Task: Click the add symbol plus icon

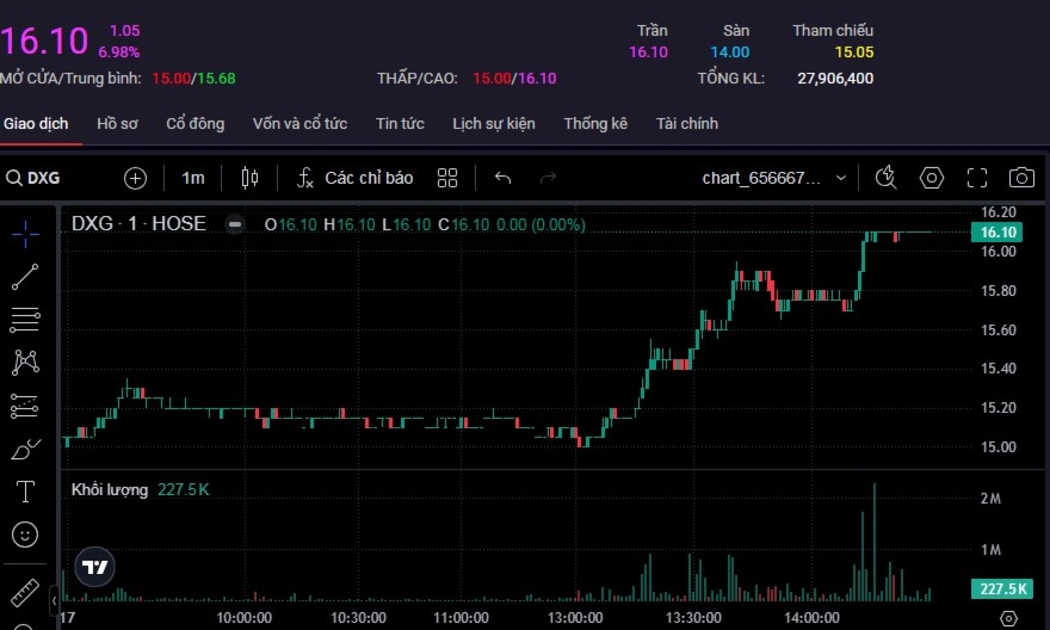Action: click(135, 178)
